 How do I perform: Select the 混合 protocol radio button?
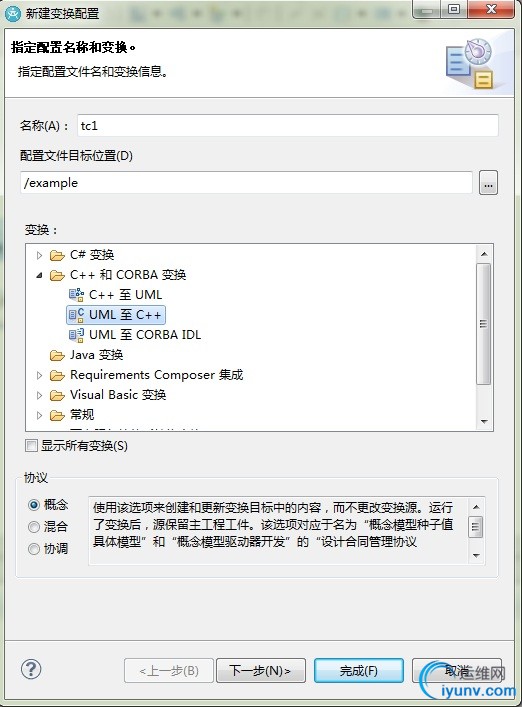[x=34, y=526]
